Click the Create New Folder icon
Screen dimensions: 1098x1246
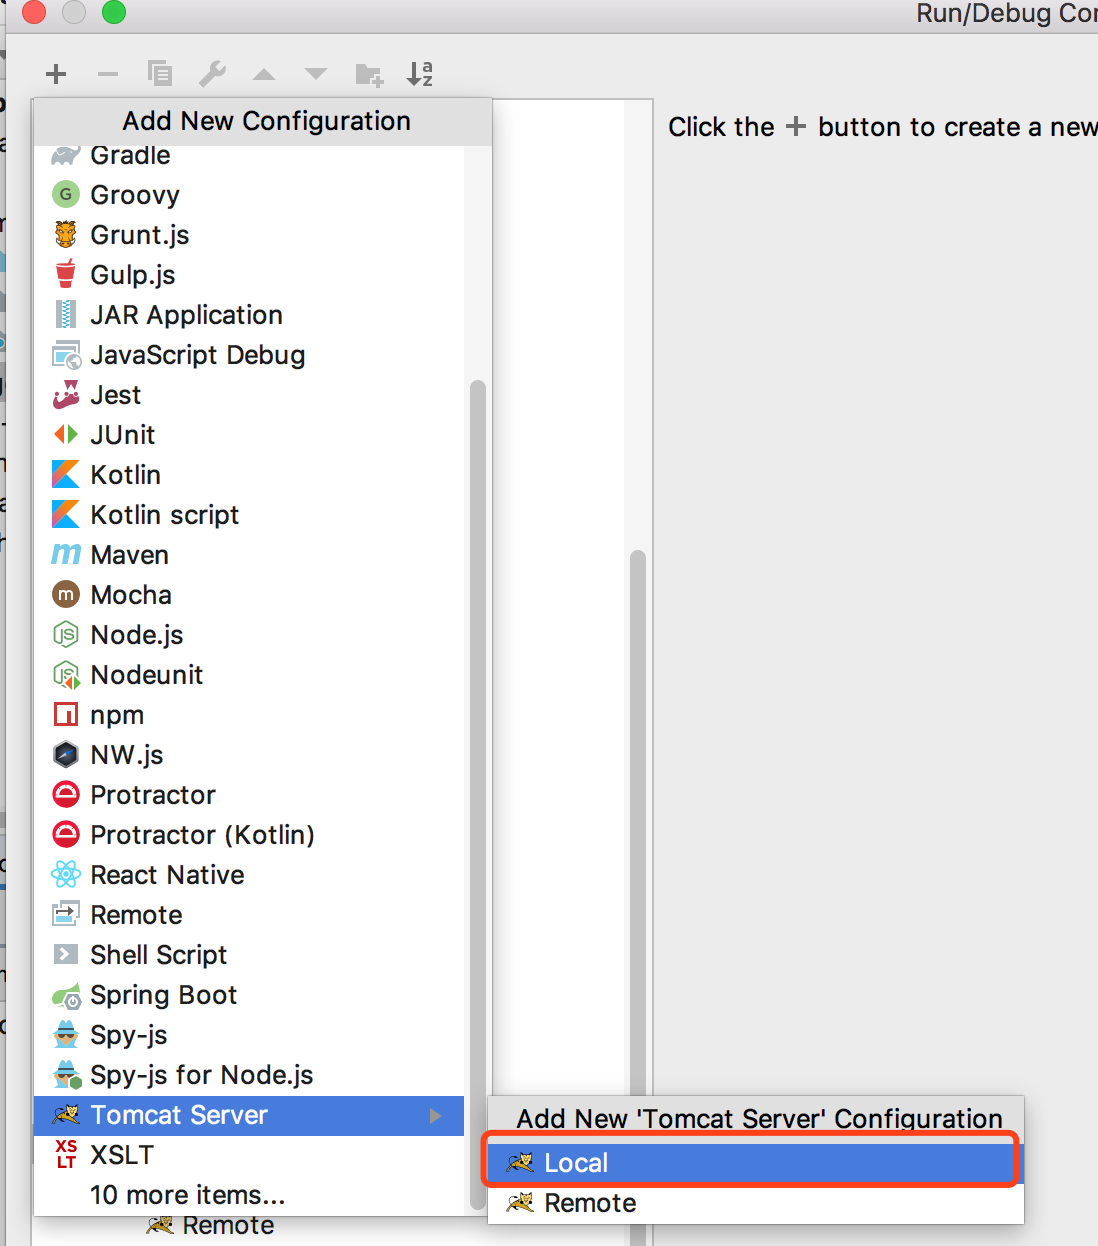369,74
